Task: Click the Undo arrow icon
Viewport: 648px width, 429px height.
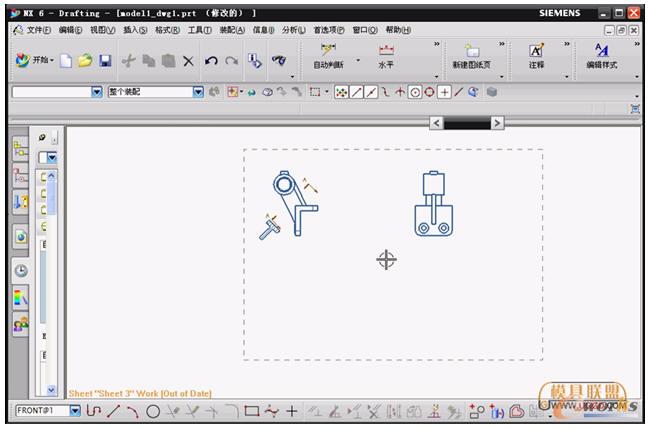Action: click(211, 61)
